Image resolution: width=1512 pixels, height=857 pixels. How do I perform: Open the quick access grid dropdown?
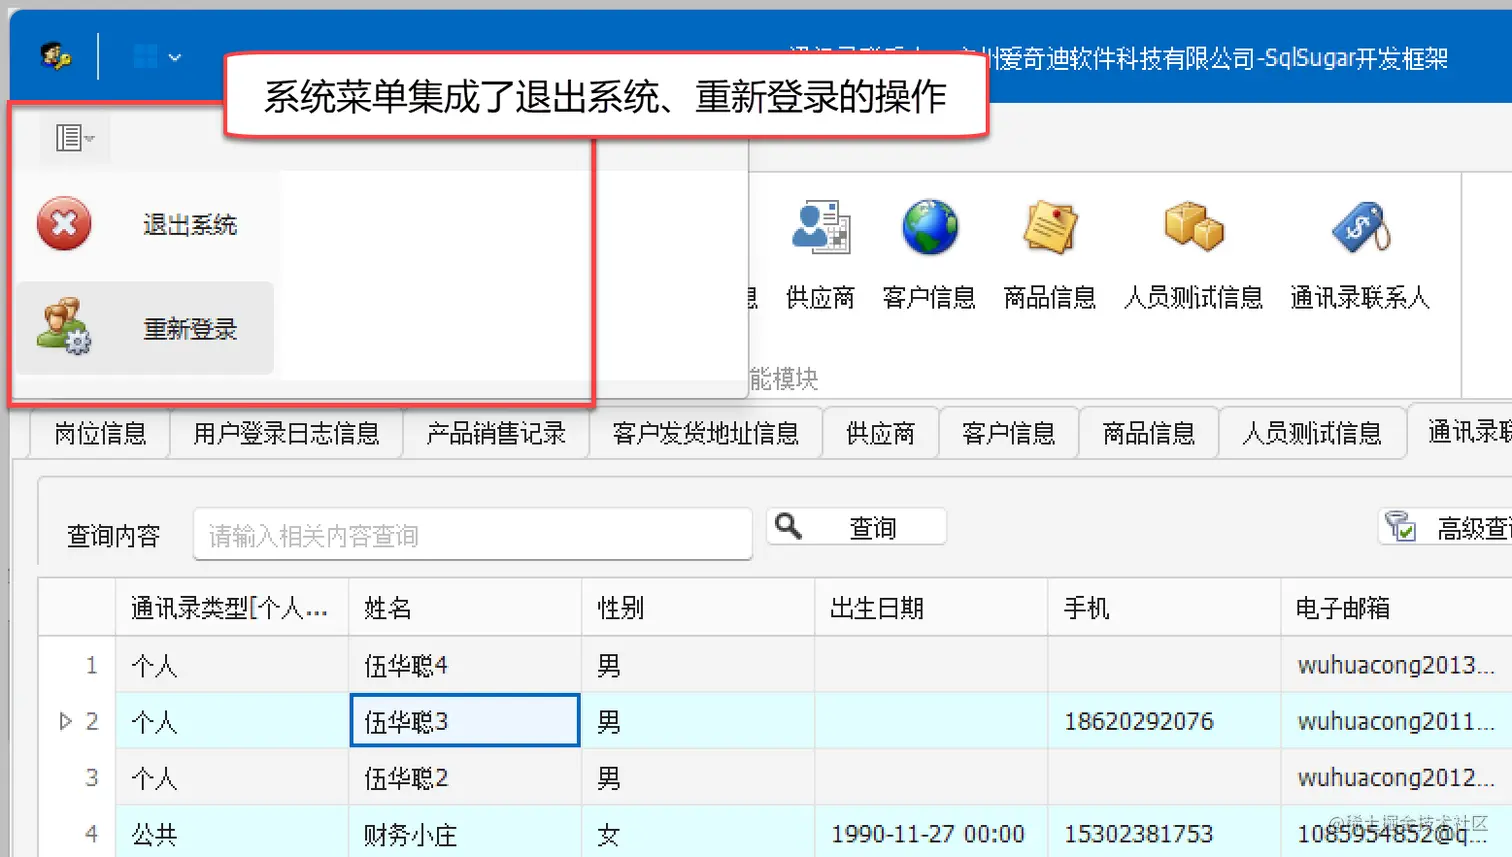point(157,57)
